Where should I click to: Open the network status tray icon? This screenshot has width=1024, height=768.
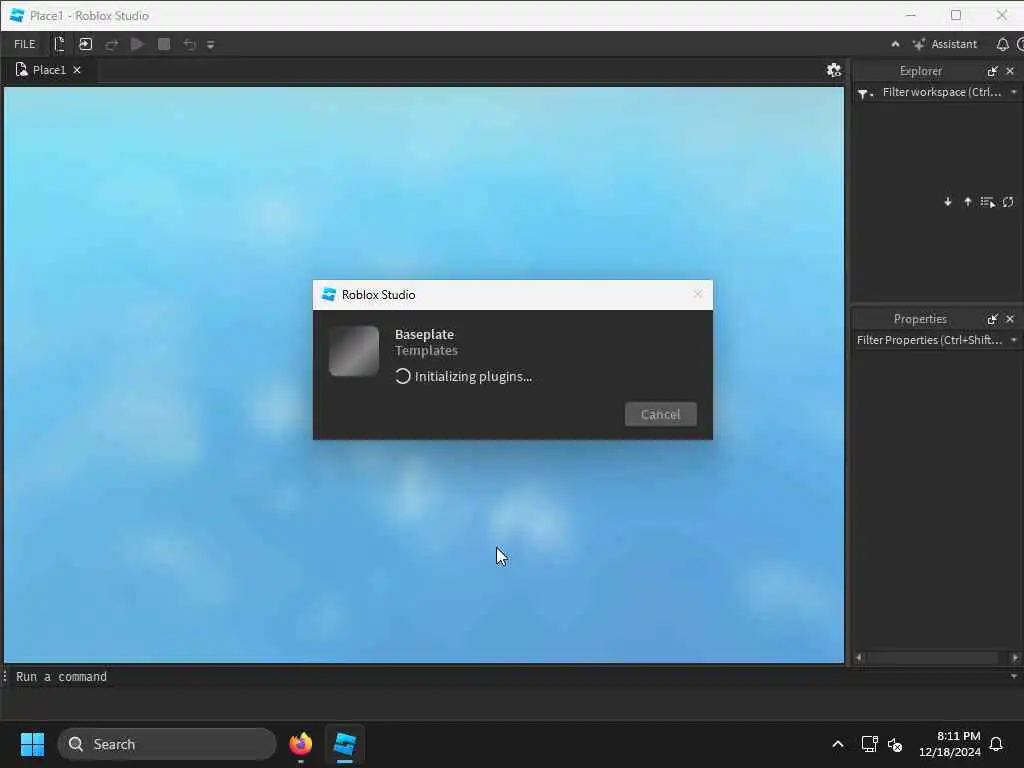869,744
